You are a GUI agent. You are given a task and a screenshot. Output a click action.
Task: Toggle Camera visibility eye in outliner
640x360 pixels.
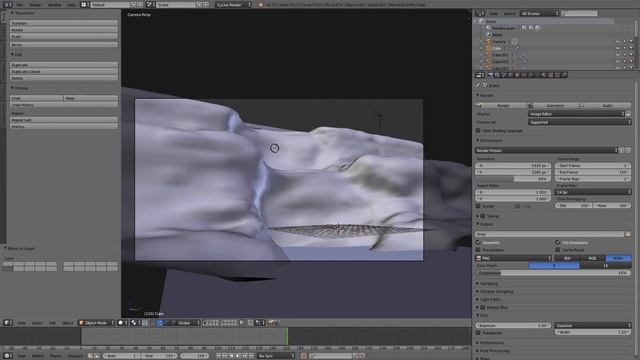point(618,42)
